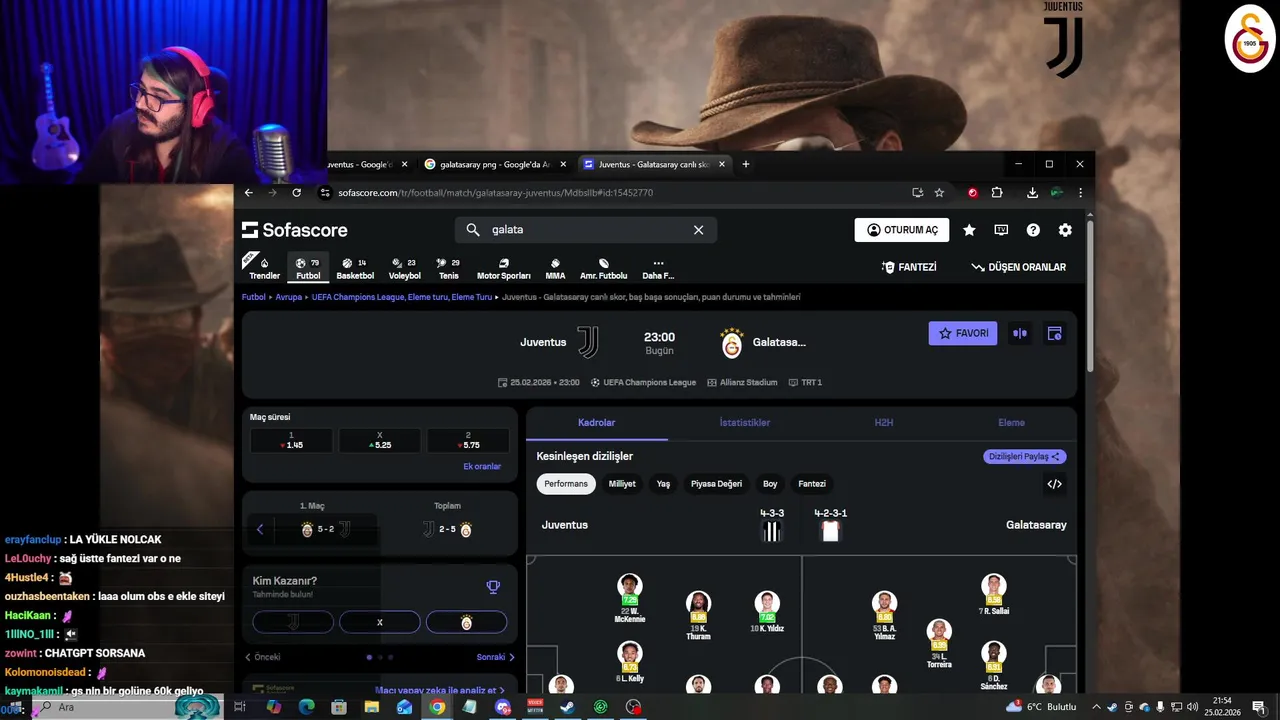Open the Basketbol sports category
1280x720 pixels.
coord(355,268)
